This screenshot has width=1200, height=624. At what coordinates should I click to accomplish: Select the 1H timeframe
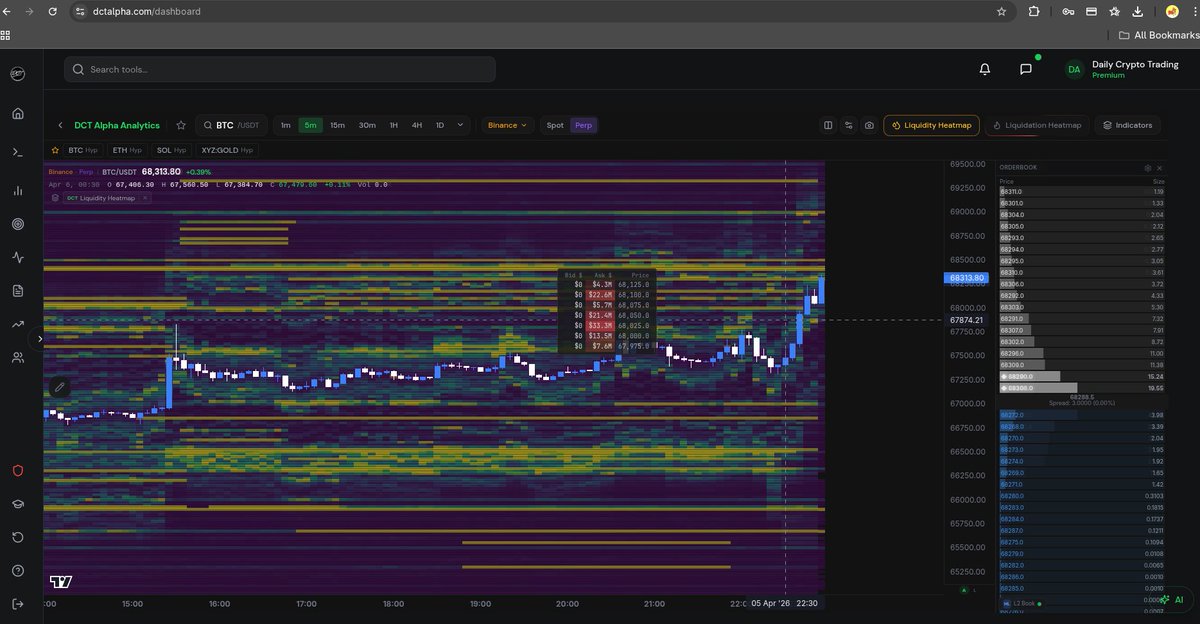coord(394,125)
